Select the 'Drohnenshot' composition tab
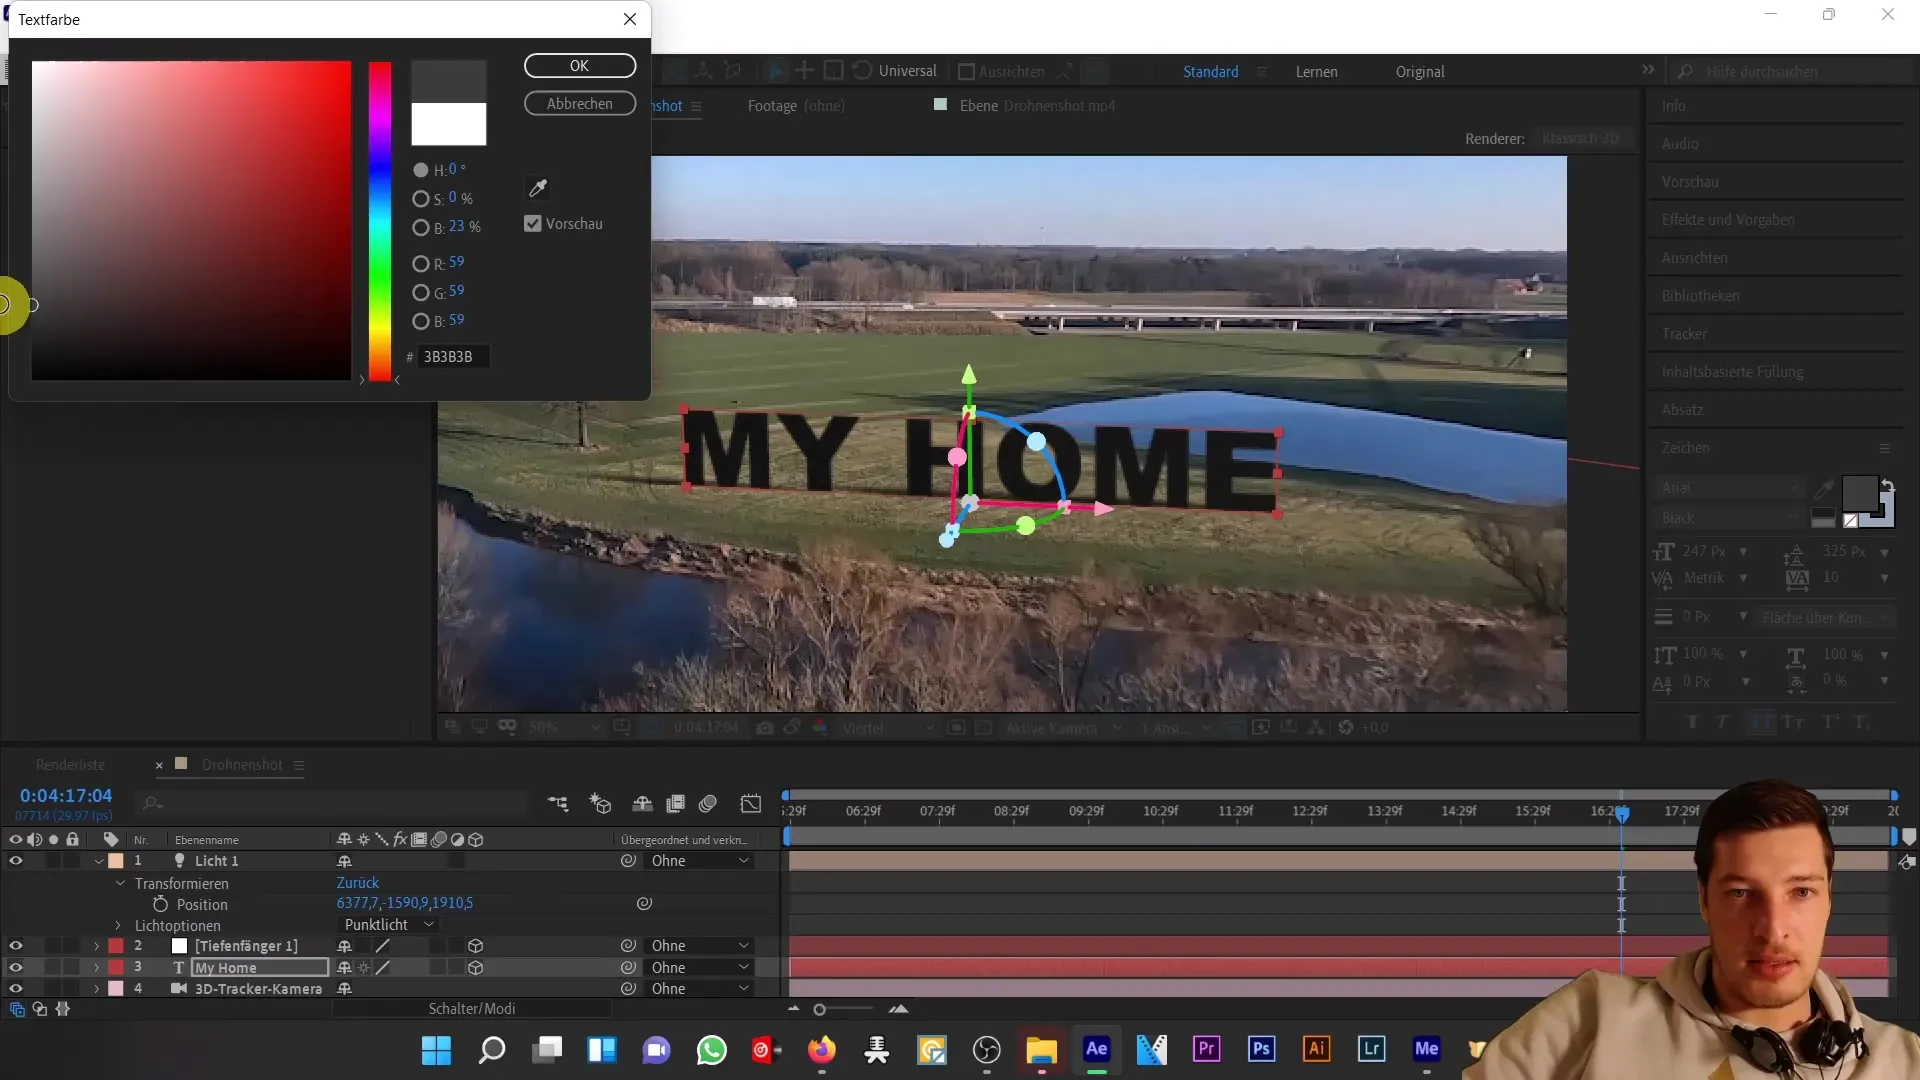Viewport: 1920px width, 1080px height. (x=241, y=766)
